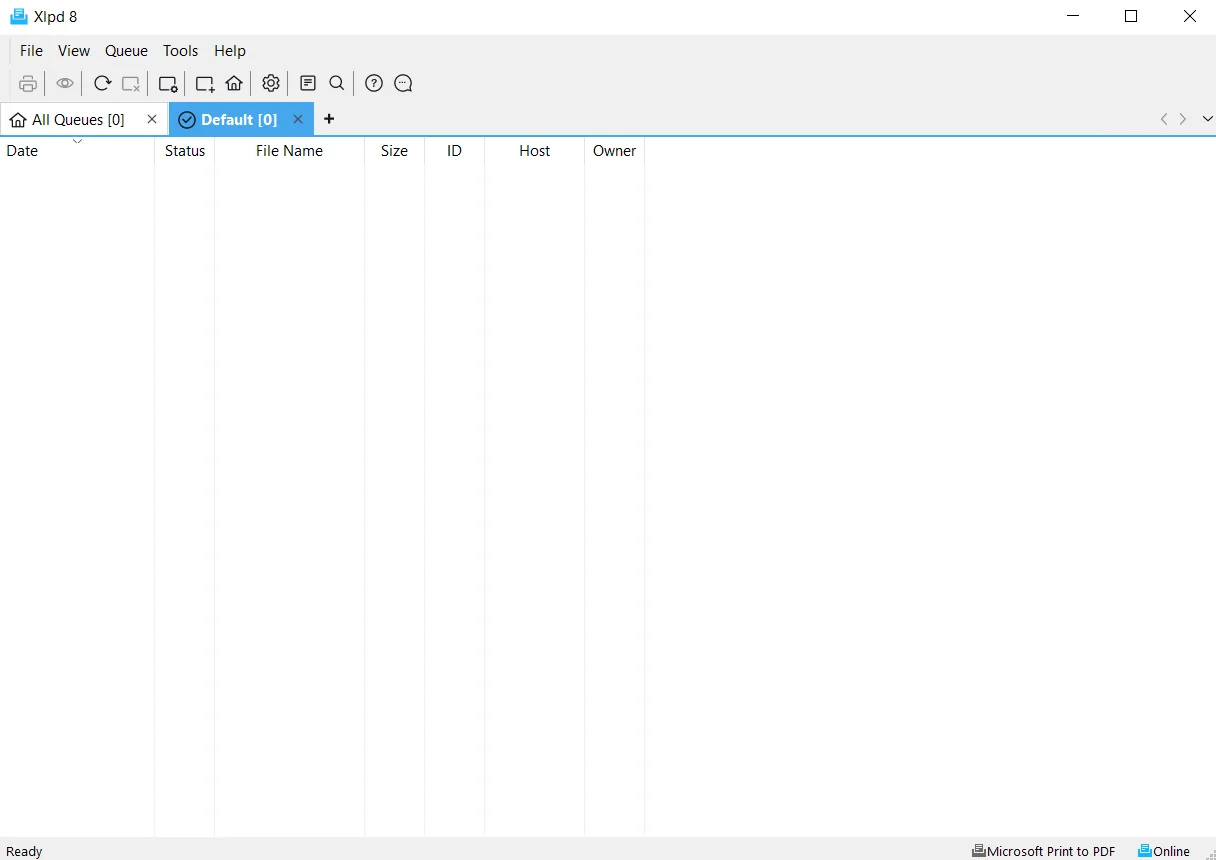Close the All Queues tab
The image size is (1216, 860).
152,119
